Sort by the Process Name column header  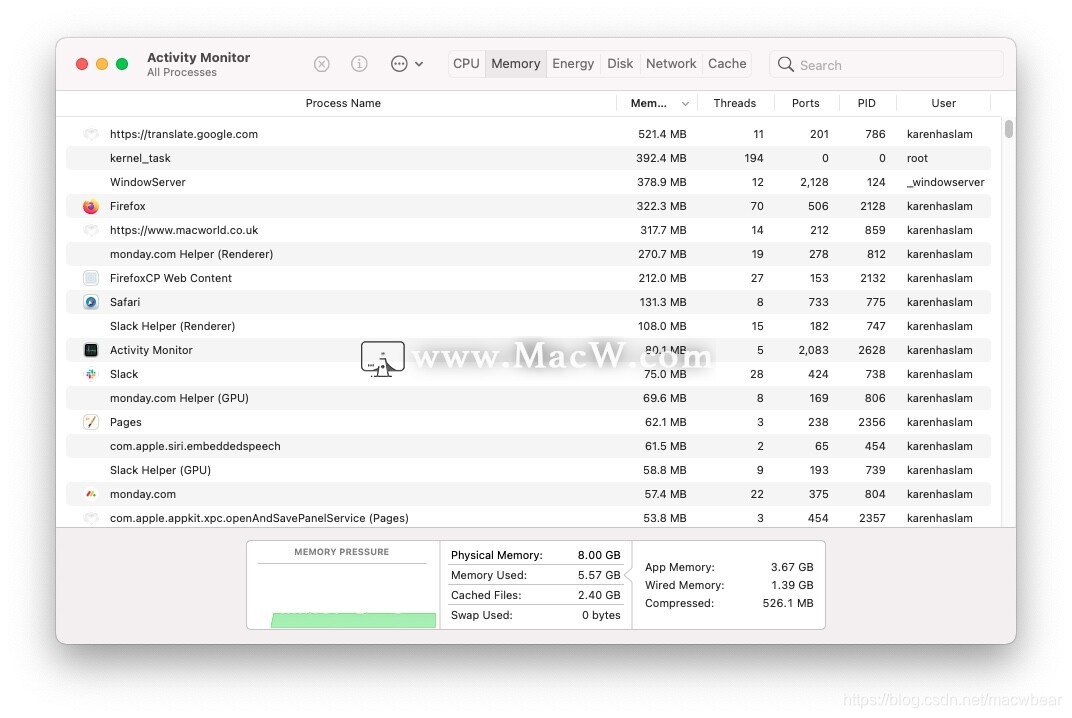[x=343, y=103]
